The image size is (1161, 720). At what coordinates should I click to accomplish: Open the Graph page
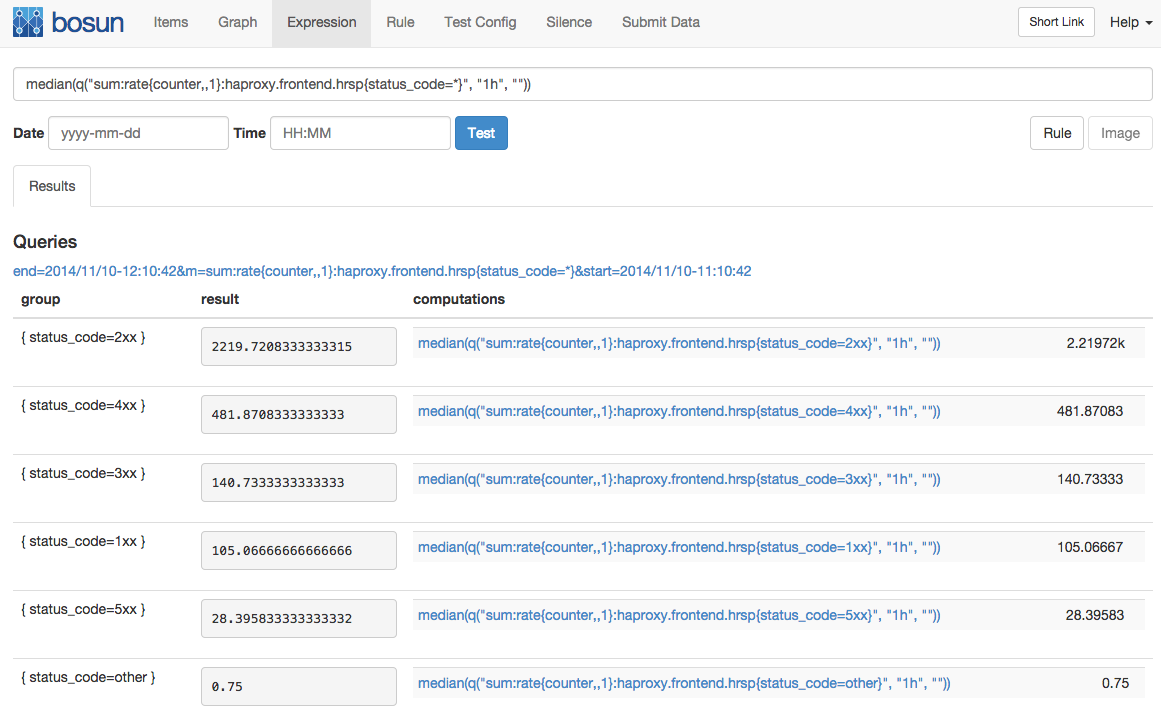pyautogui.click(x=237, y=22)
